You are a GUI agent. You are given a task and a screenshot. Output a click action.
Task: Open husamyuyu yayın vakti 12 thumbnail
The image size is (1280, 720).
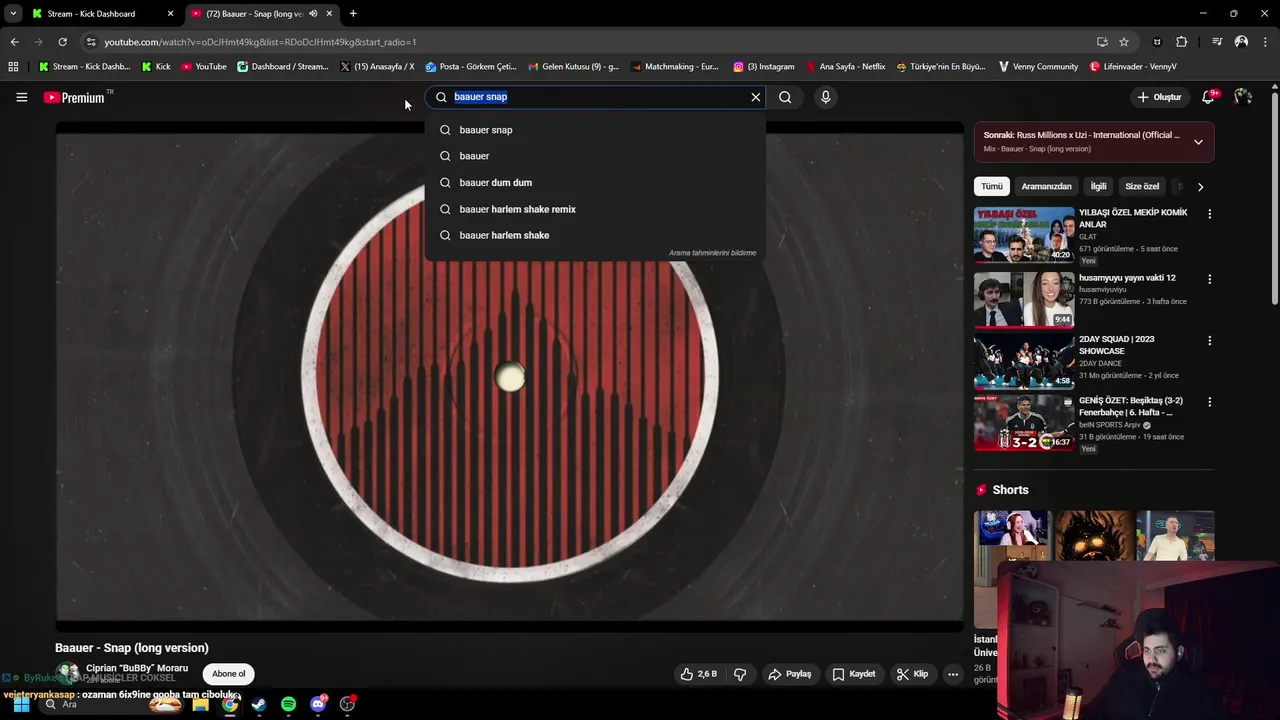(1024, 299)
